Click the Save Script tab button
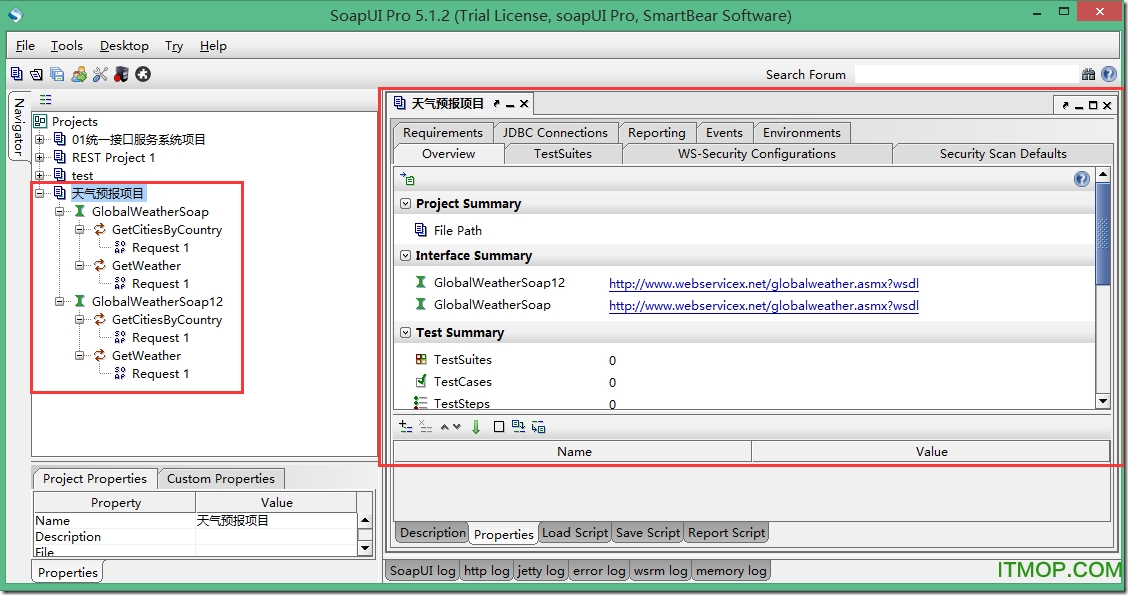Viewport: 1128px width, 595px height. 648,532
